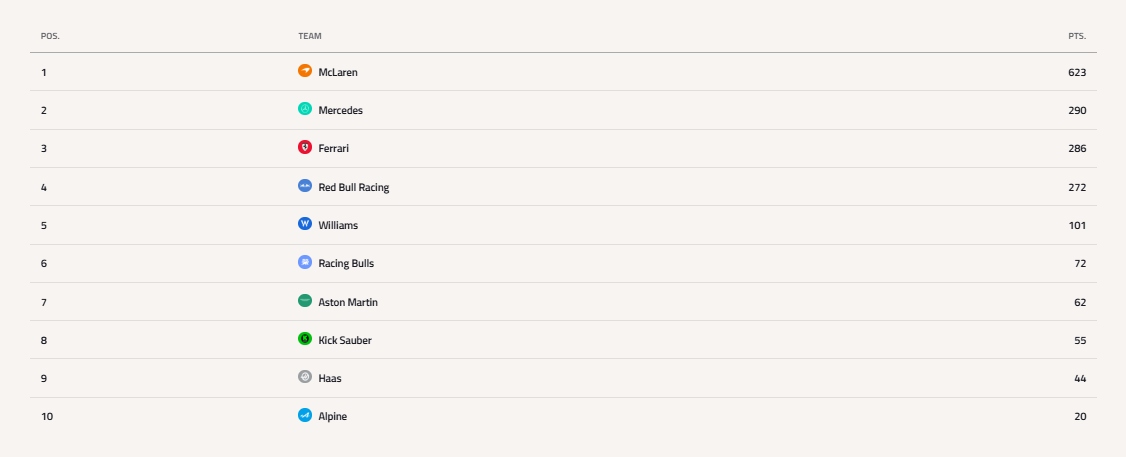Click the Kick Sauber logo icon
The image size is (1126, 457).
click(305, 339)
